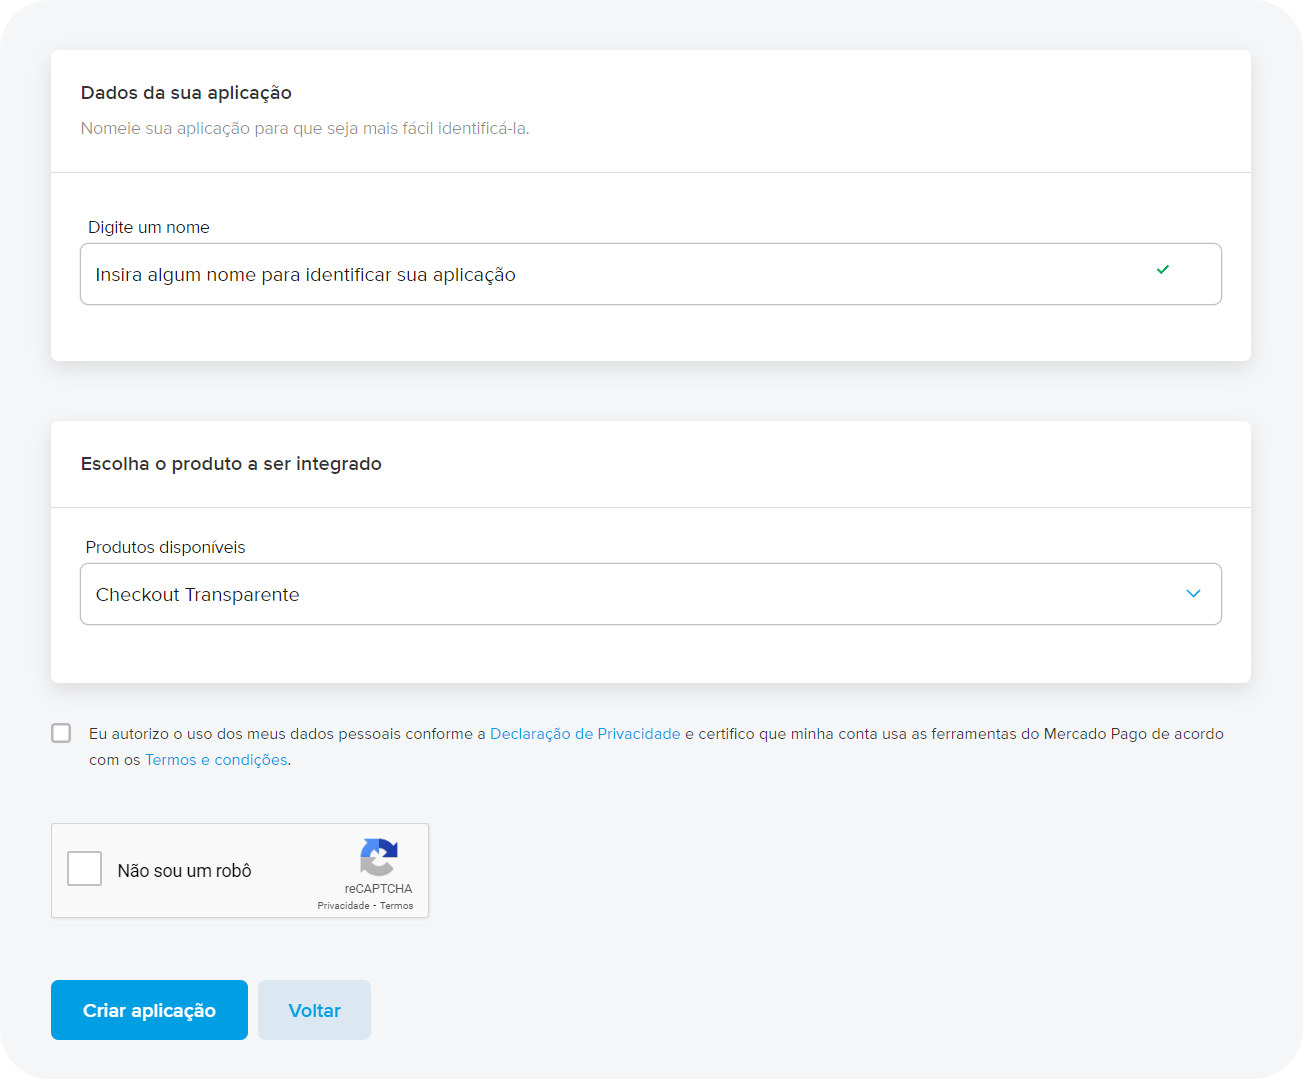Click the Voltar button

tap(314, 1010)
